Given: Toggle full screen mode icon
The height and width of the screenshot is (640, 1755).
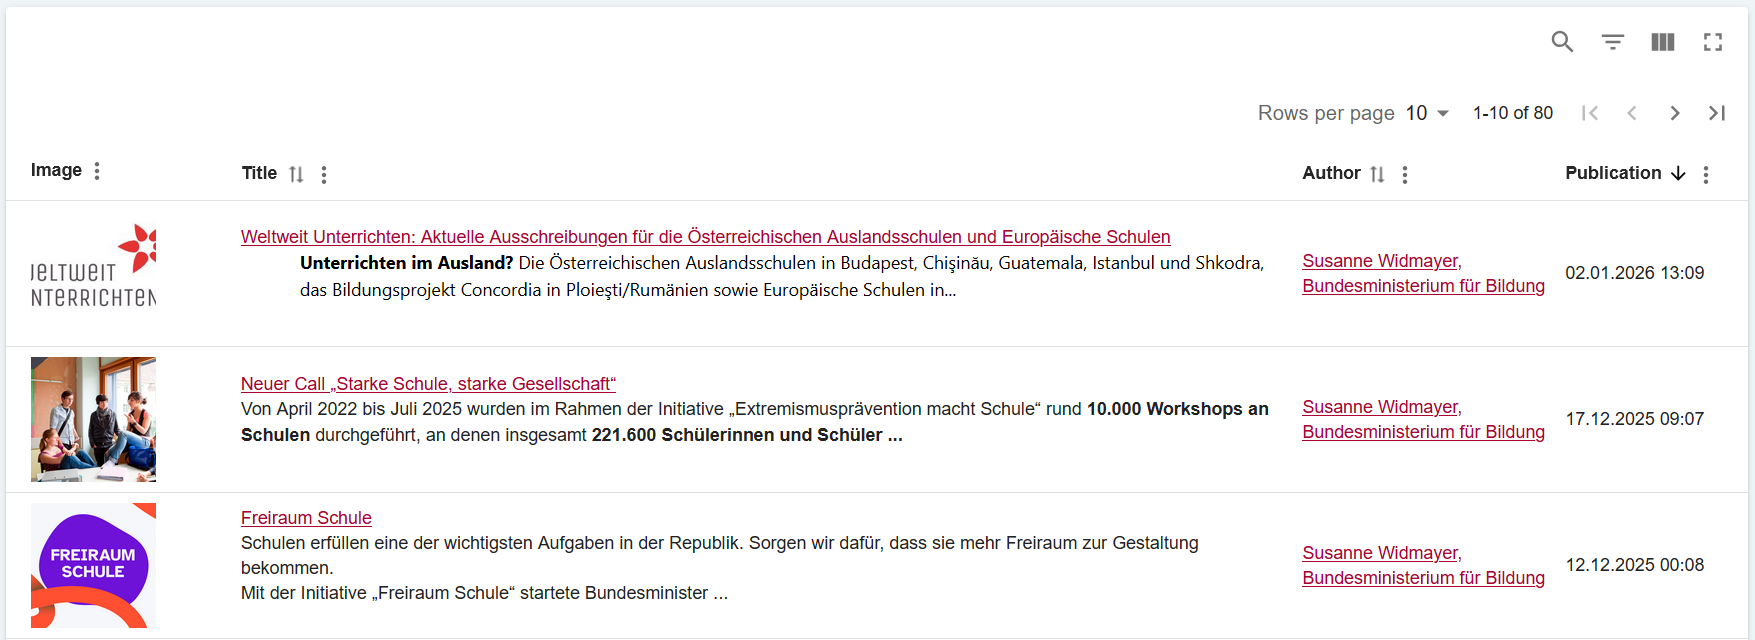Looking at the screenshot, I should 1713,42.
